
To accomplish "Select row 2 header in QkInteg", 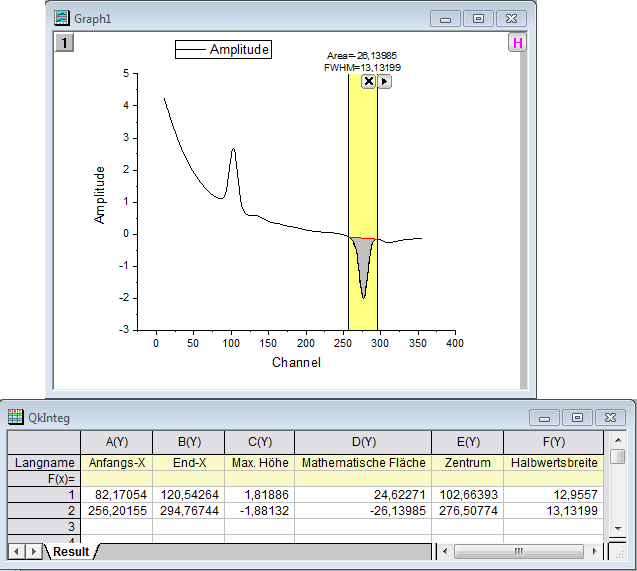I will tap(44, 510).
